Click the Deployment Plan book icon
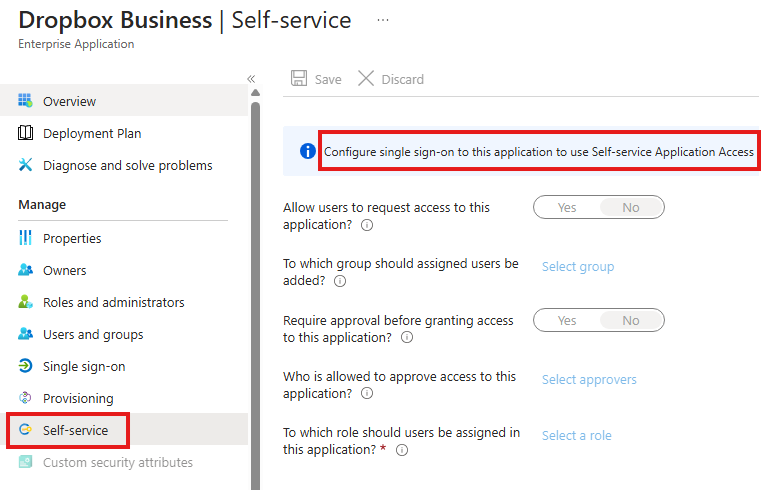Viewport: 761px width, 490px height. click(25, 132)
